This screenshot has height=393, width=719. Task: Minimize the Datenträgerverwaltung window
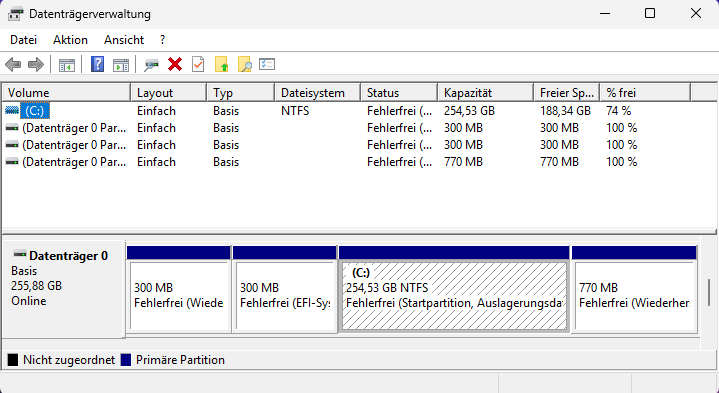point(605,13)
